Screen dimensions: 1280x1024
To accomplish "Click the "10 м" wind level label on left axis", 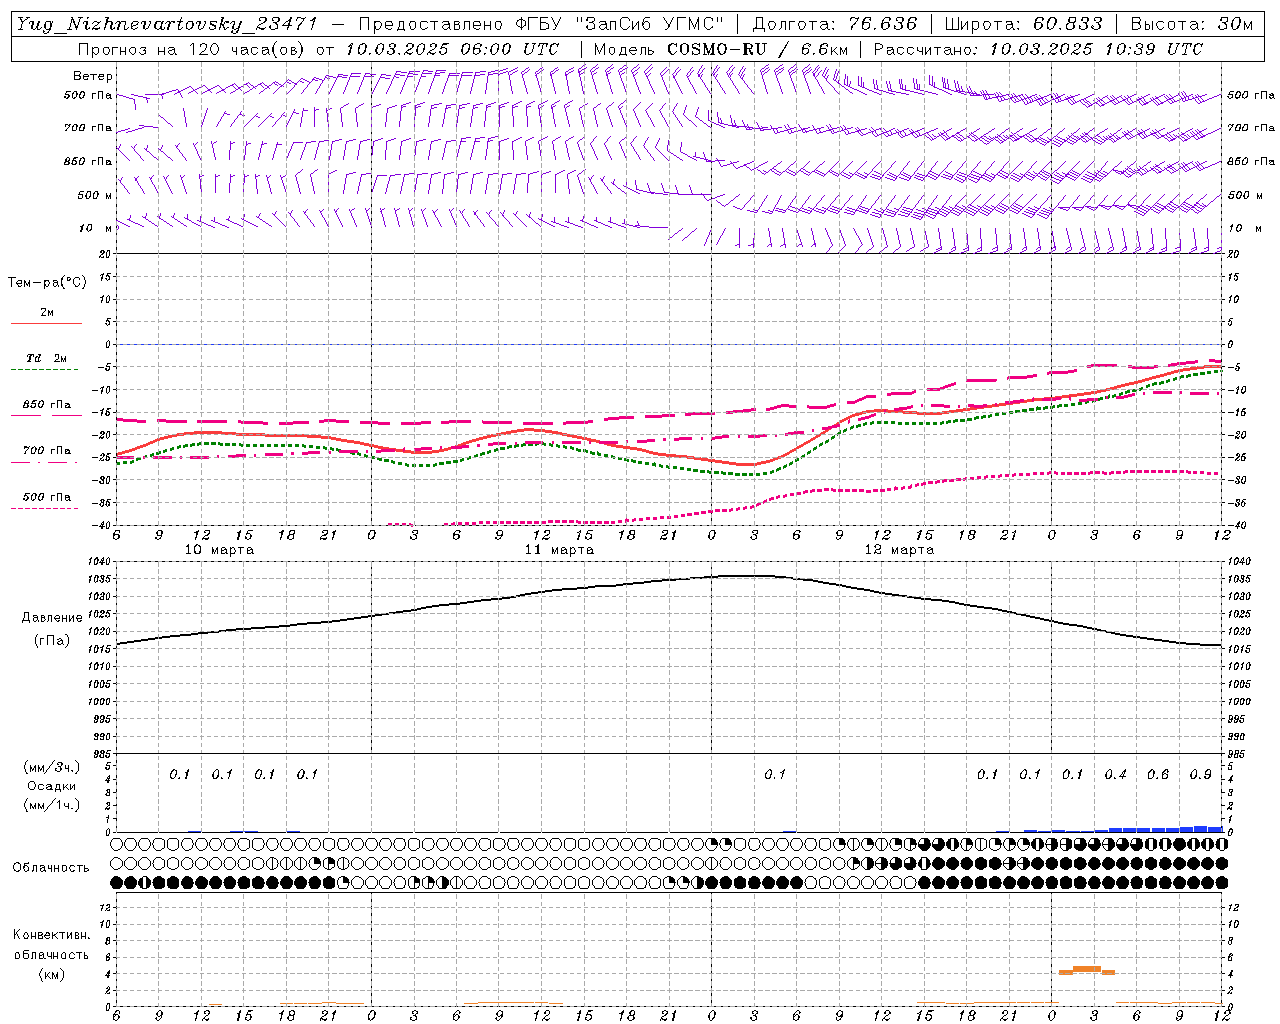I will (x=96, y=229).
